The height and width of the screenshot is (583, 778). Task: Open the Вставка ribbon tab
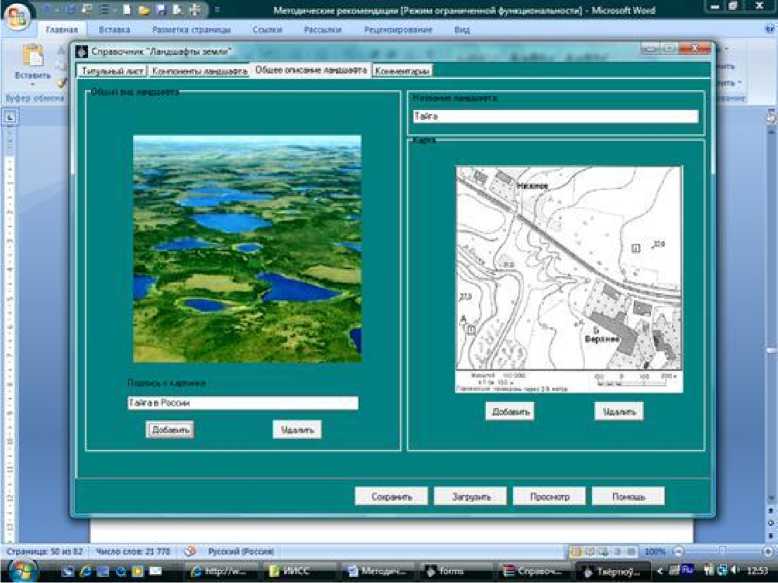click(114, 30)
